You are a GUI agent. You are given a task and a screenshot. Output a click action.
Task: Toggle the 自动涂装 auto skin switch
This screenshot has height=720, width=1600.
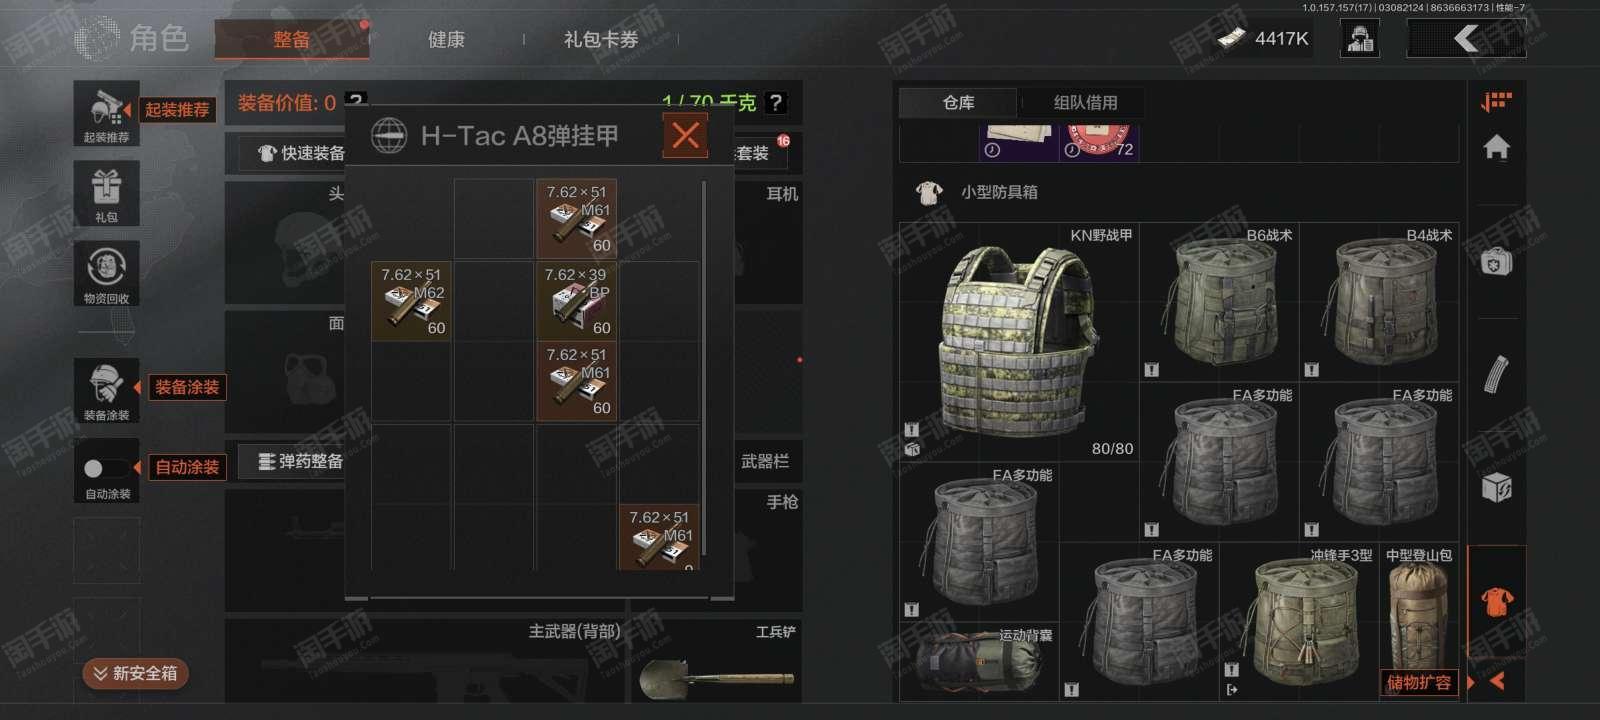107,468
